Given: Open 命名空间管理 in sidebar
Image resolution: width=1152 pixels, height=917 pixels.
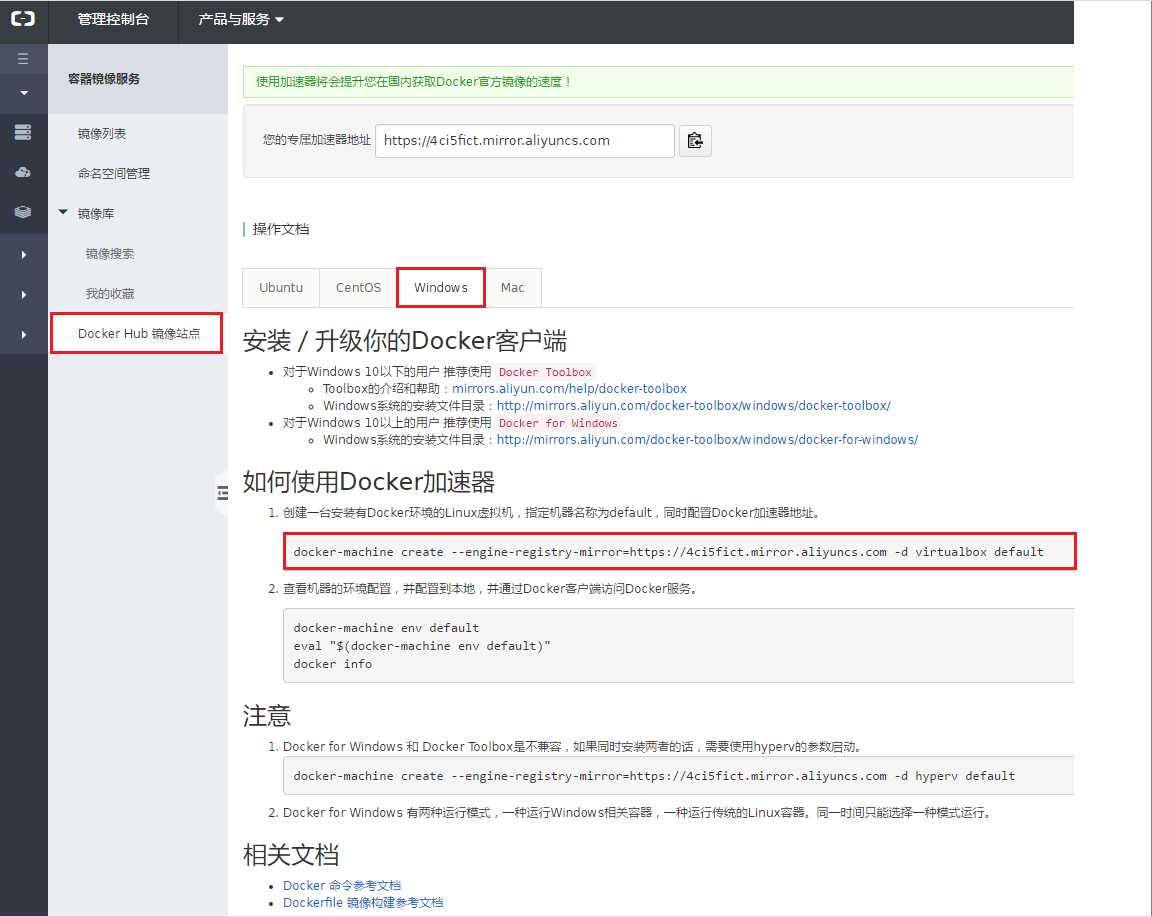Looking at the screenshot, I should (x=114, y=173).
